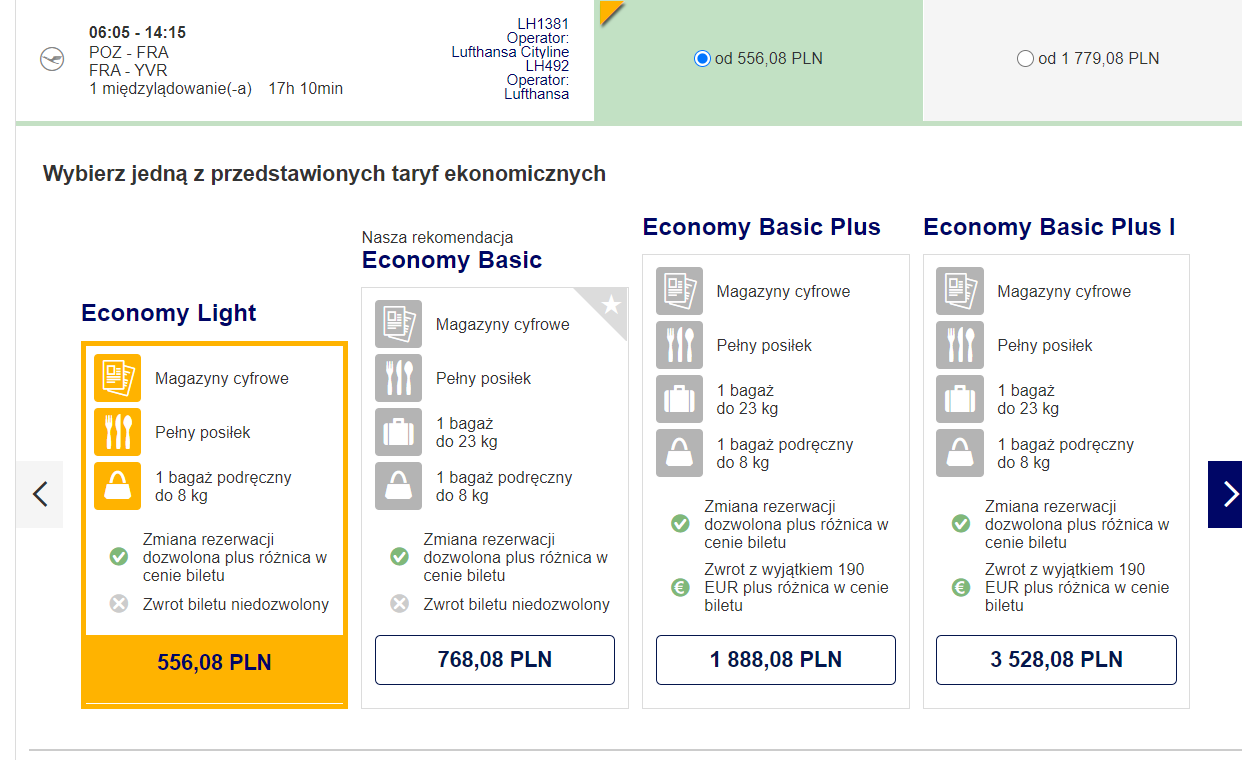Viewport: 1242px width, 760px height.
Task: Click the flight time '06:05 - 14:15'
Action: coord(137,33)
